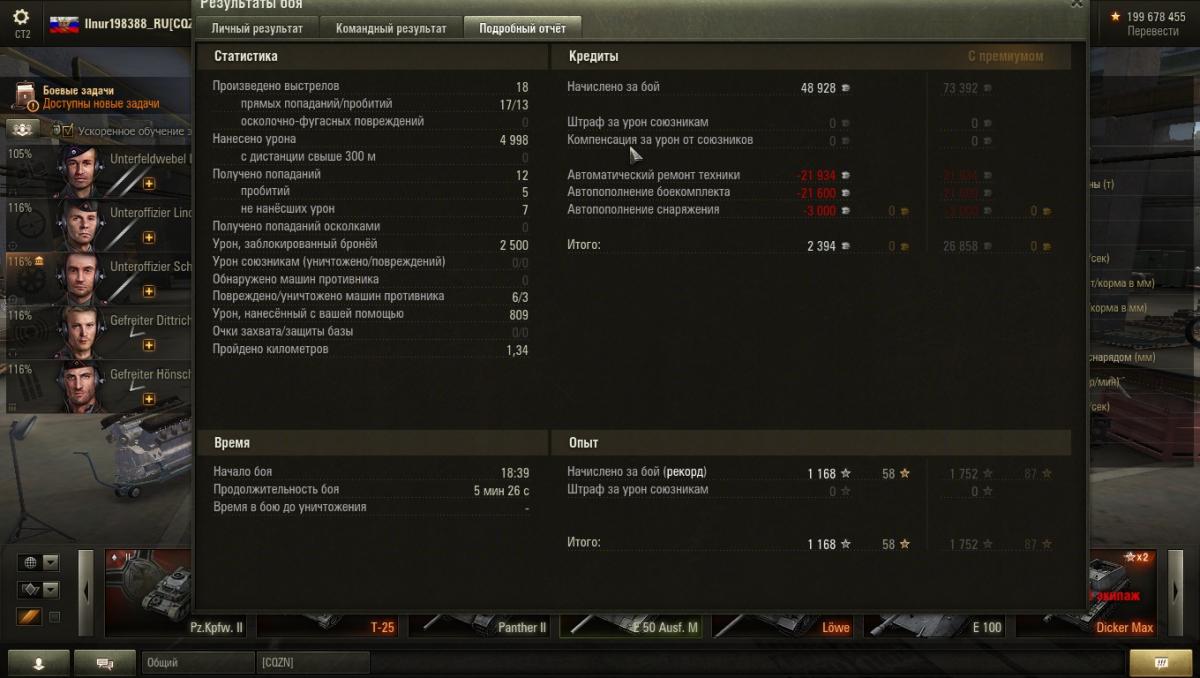The width and height of the screenshot is (1200, 678).
Task: Toggle the small checkbox beside the elite filter
Action: (x=55, y=617)
